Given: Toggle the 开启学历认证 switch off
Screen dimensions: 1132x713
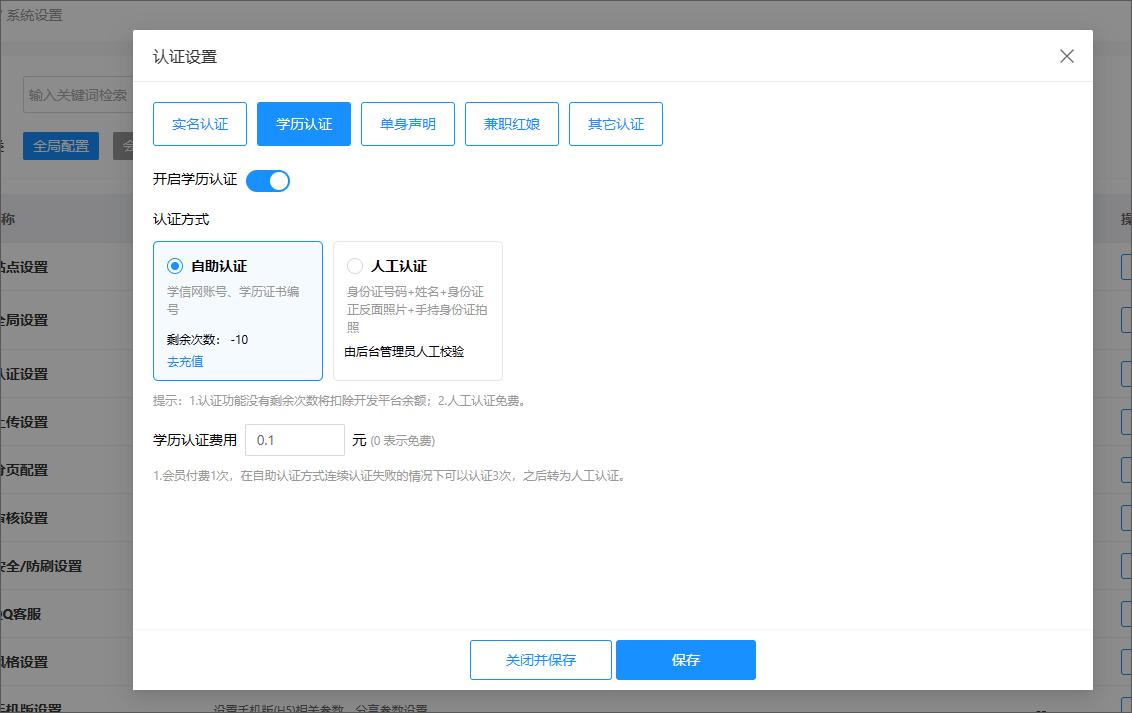Looking at the screenshot, I should tap(268, 181).
